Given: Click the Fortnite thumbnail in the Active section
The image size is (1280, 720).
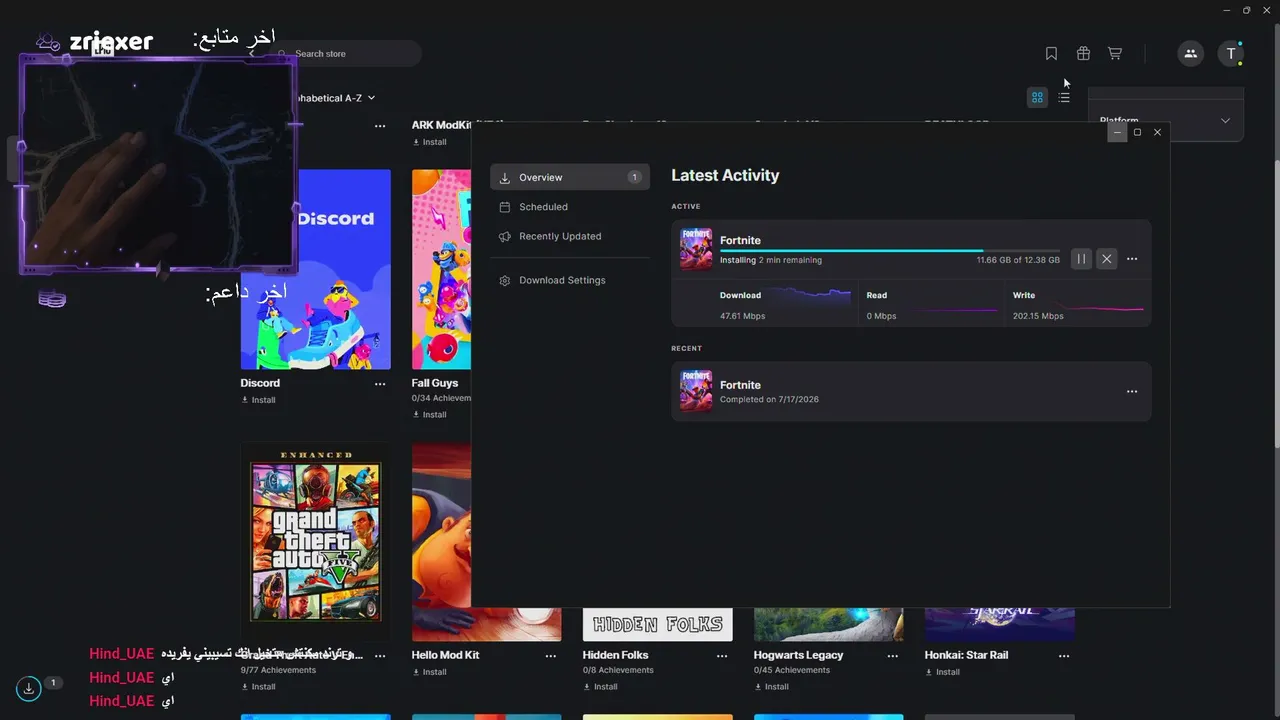Looking at the screenshot, I should pos(696,249).
